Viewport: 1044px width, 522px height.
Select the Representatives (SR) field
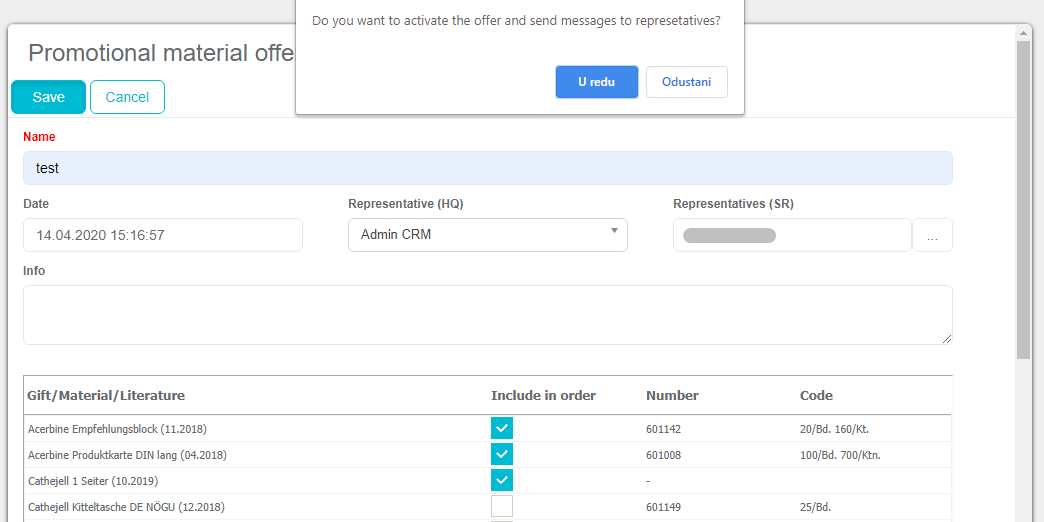click(x=792, y=235)
